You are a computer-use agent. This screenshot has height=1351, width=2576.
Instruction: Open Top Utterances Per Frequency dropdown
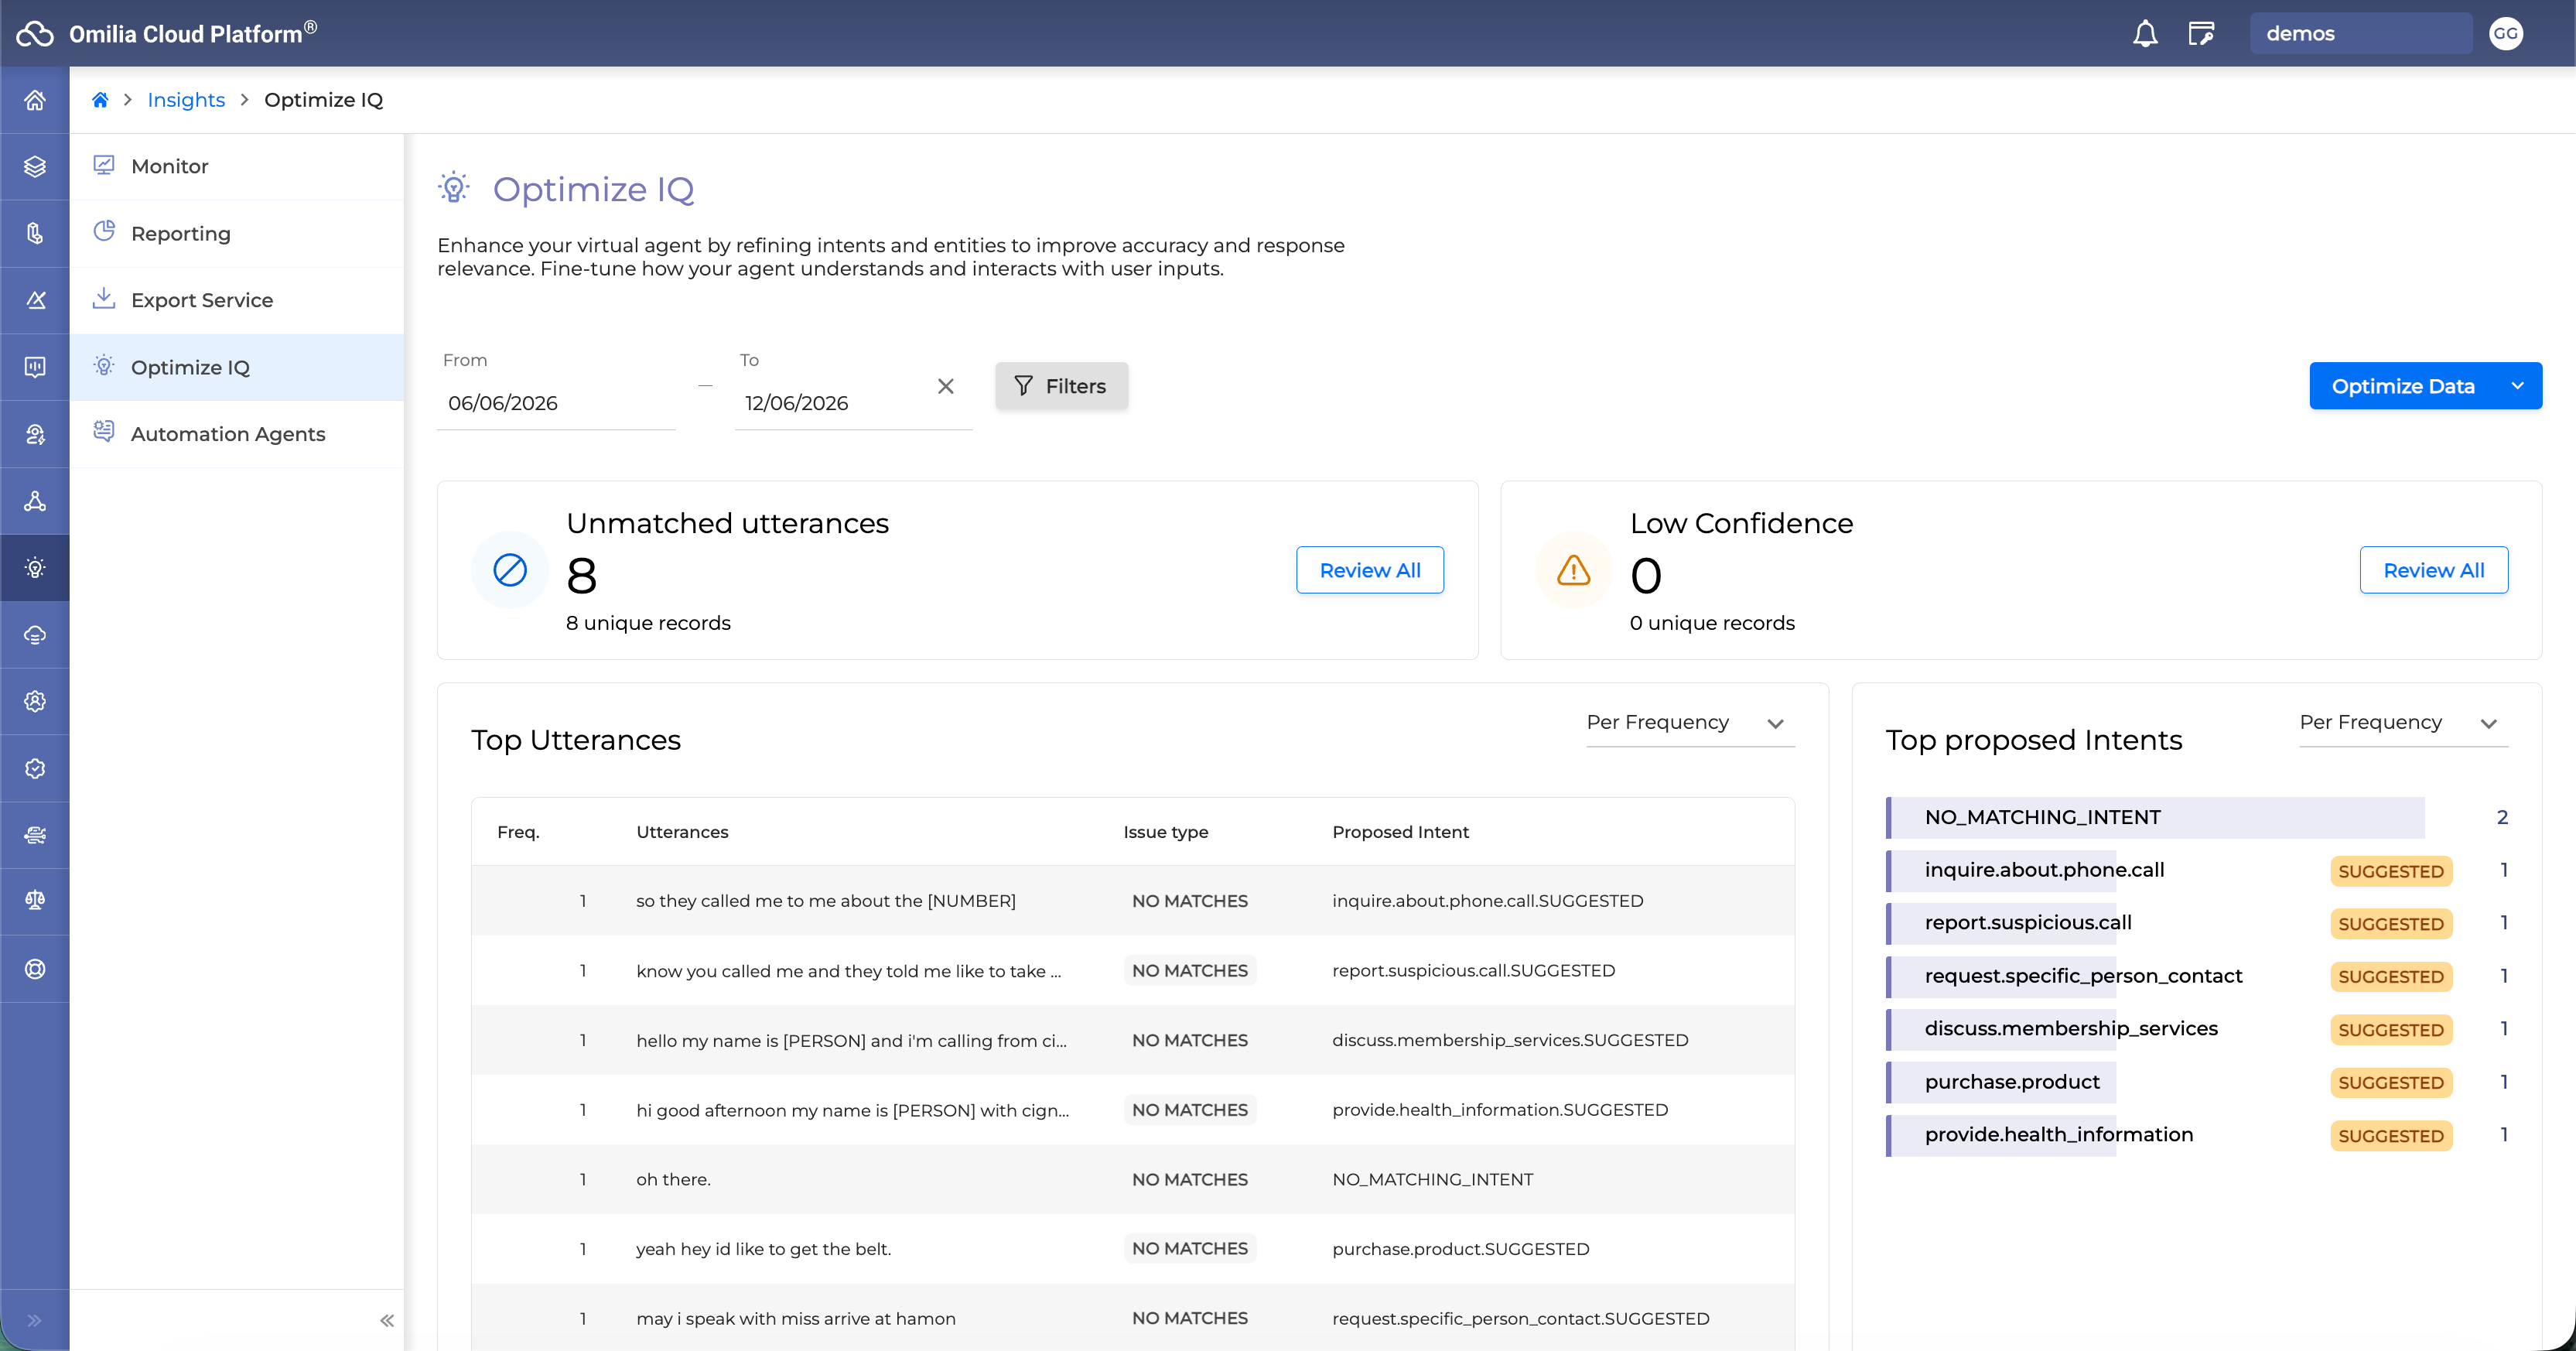click(x=1690, y=723)
